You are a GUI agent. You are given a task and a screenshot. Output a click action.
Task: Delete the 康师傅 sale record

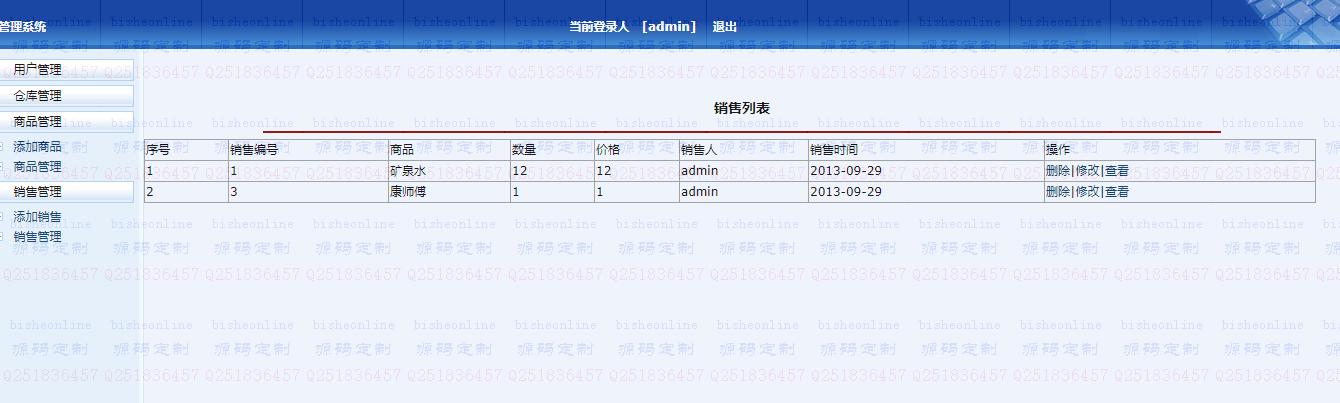coord(1058,192)
